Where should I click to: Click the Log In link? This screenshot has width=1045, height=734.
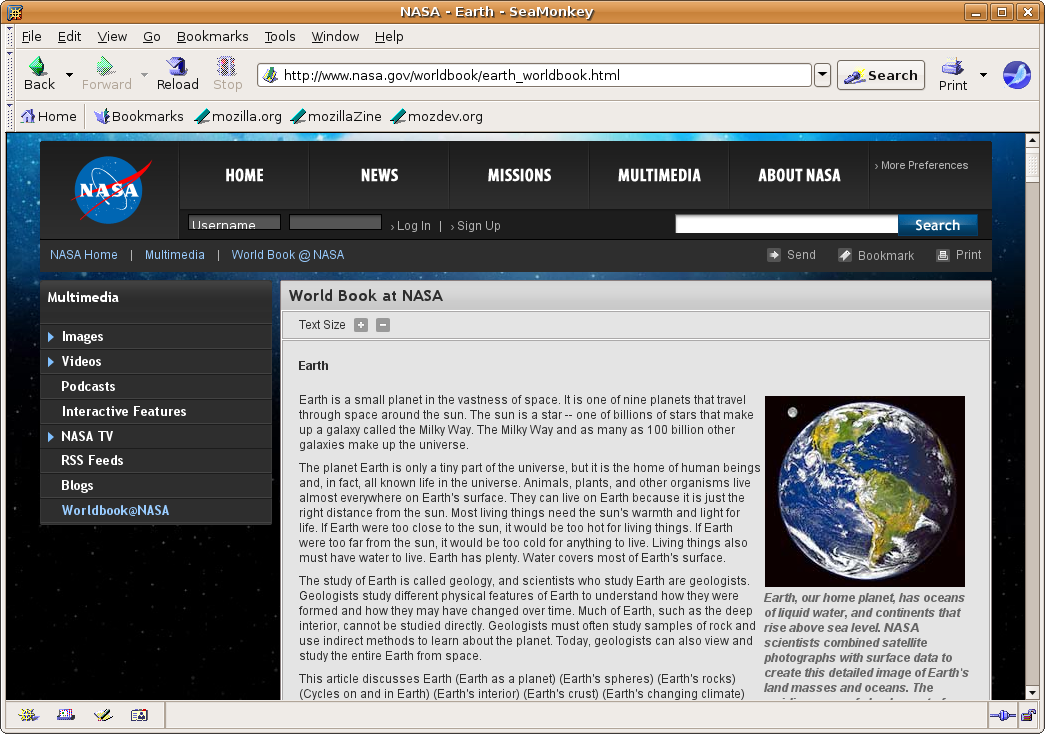(x=411, y=226)
